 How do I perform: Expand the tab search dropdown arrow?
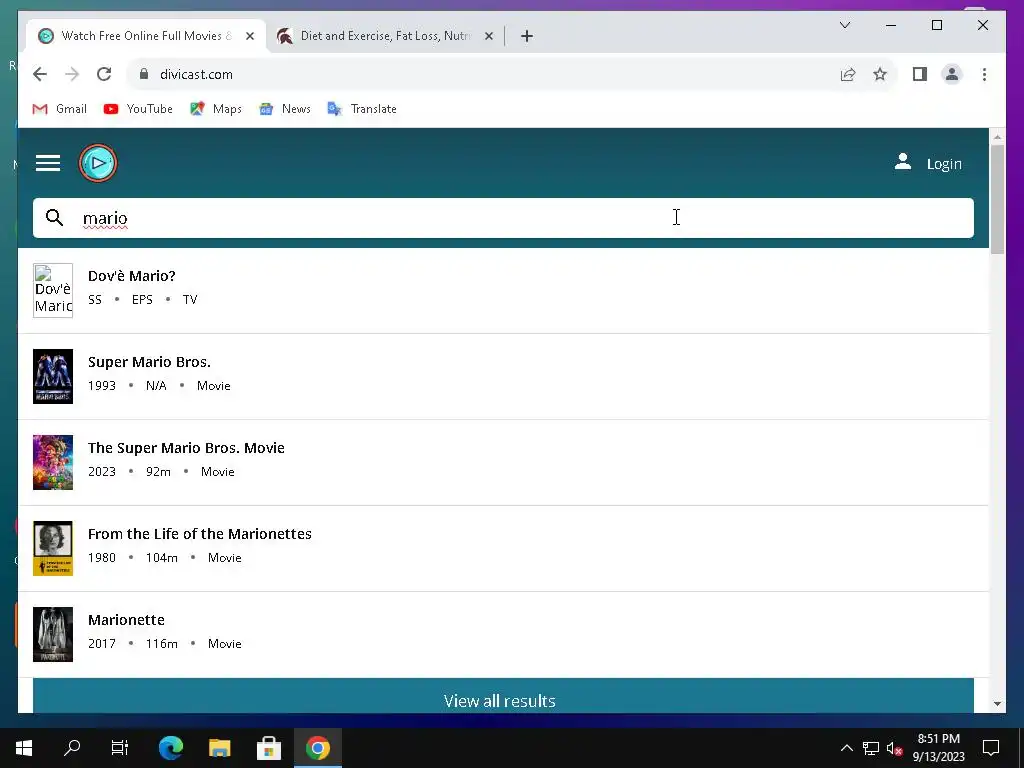844,25
